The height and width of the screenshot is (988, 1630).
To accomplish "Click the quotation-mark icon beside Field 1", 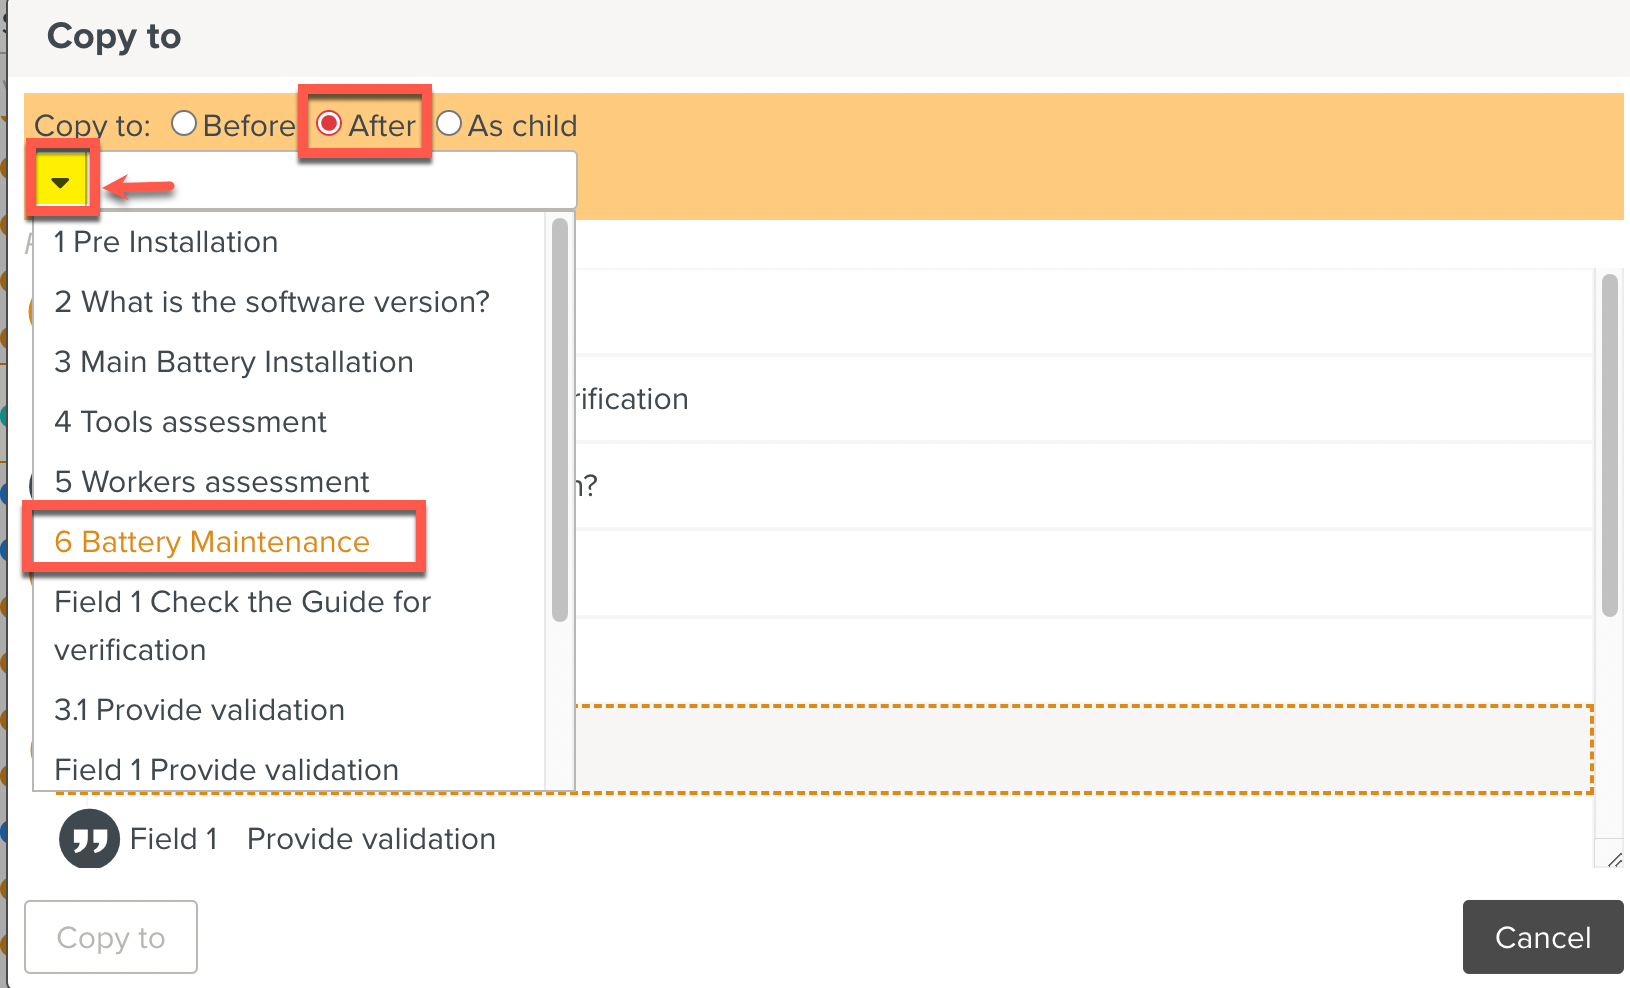I will (88, 838).
